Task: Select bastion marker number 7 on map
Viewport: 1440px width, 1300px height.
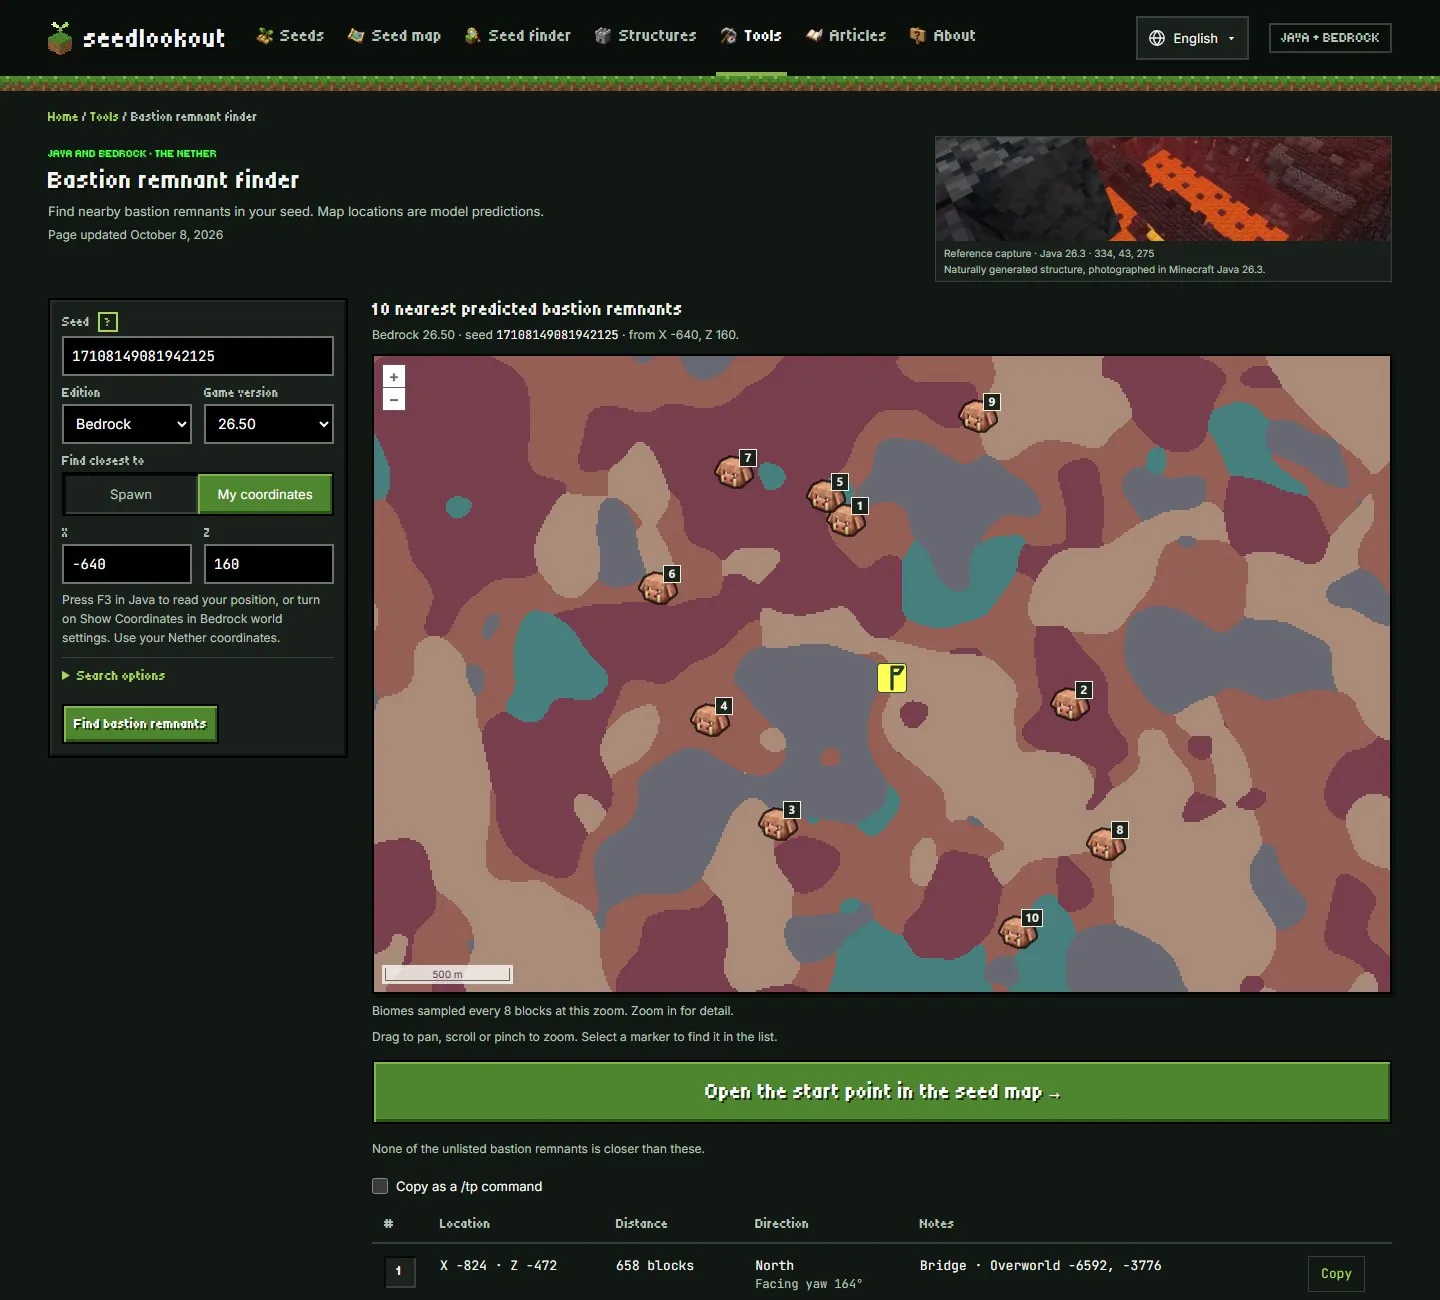Action: (x=735, y=470)
